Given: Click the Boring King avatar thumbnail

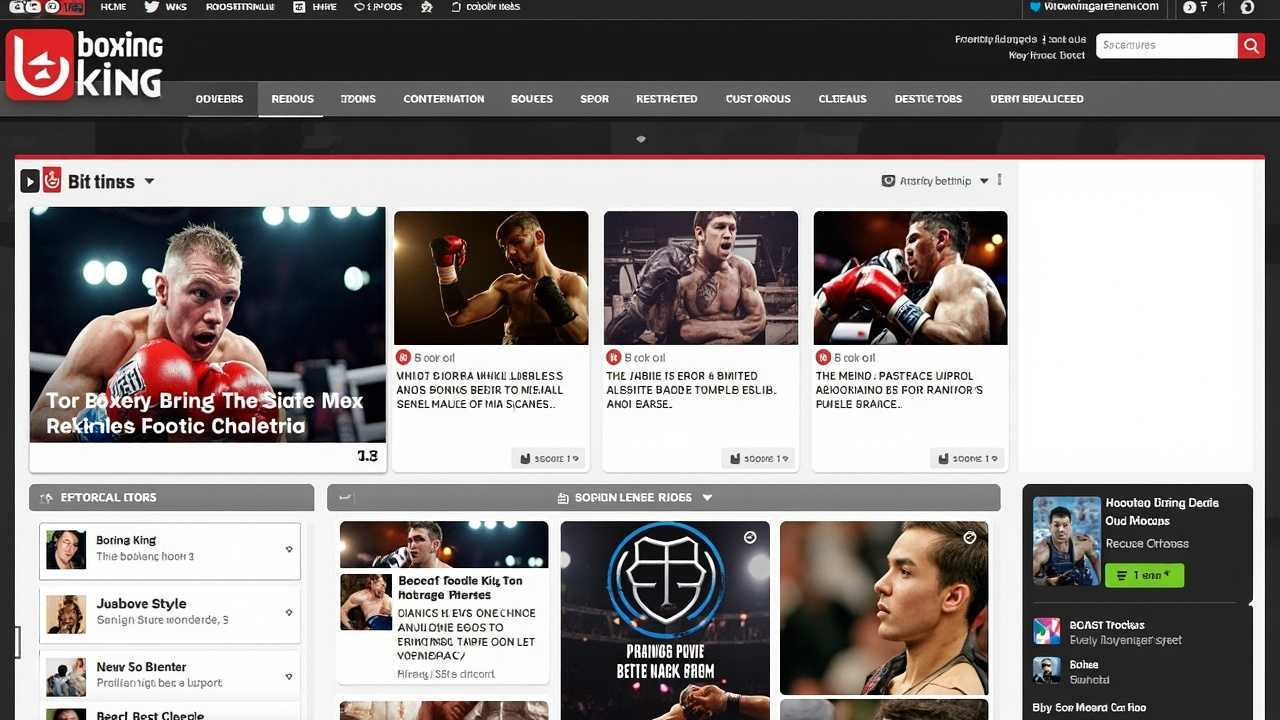Looking at the screenshot, I should coord(66,549).
